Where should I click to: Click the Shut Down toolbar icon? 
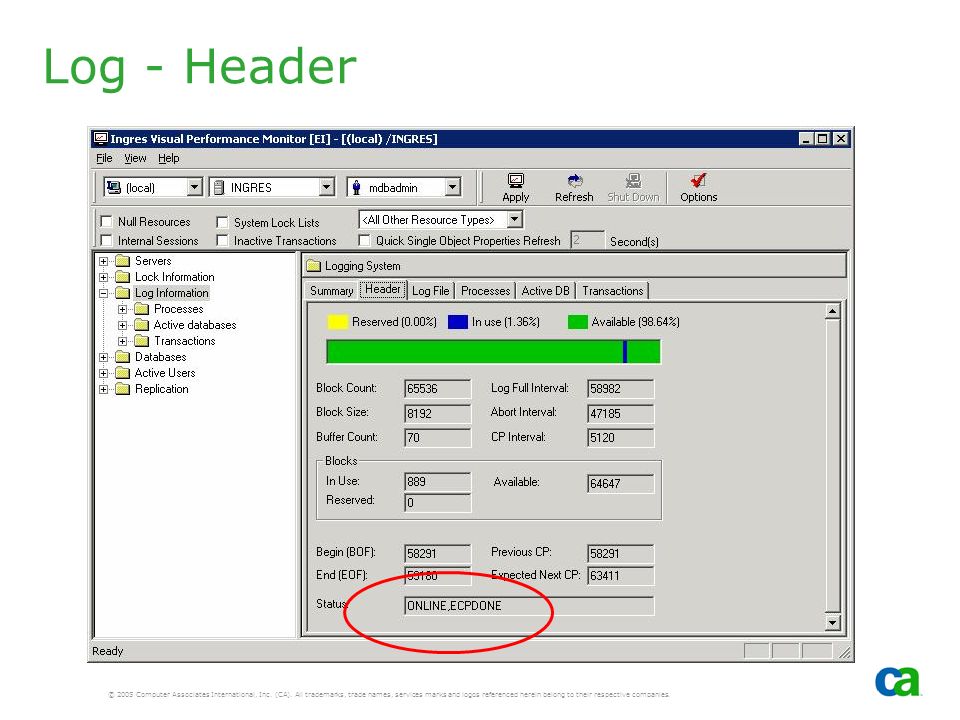click(x=633, y=181)
